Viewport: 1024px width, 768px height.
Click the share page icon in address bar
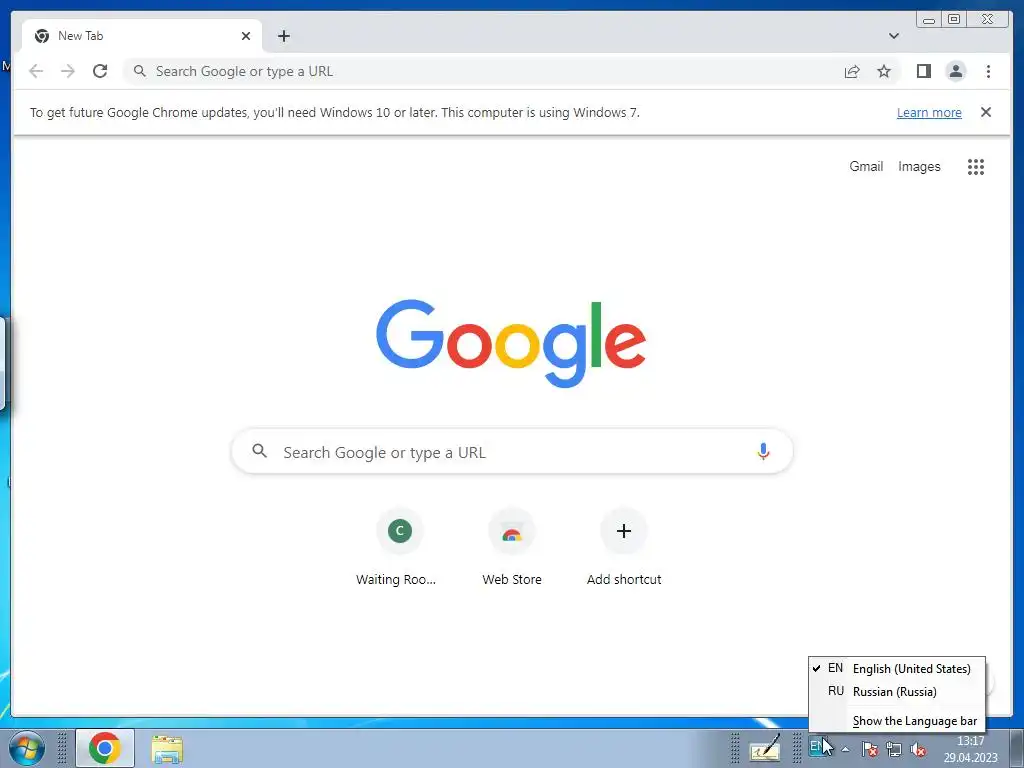[852, 71]
